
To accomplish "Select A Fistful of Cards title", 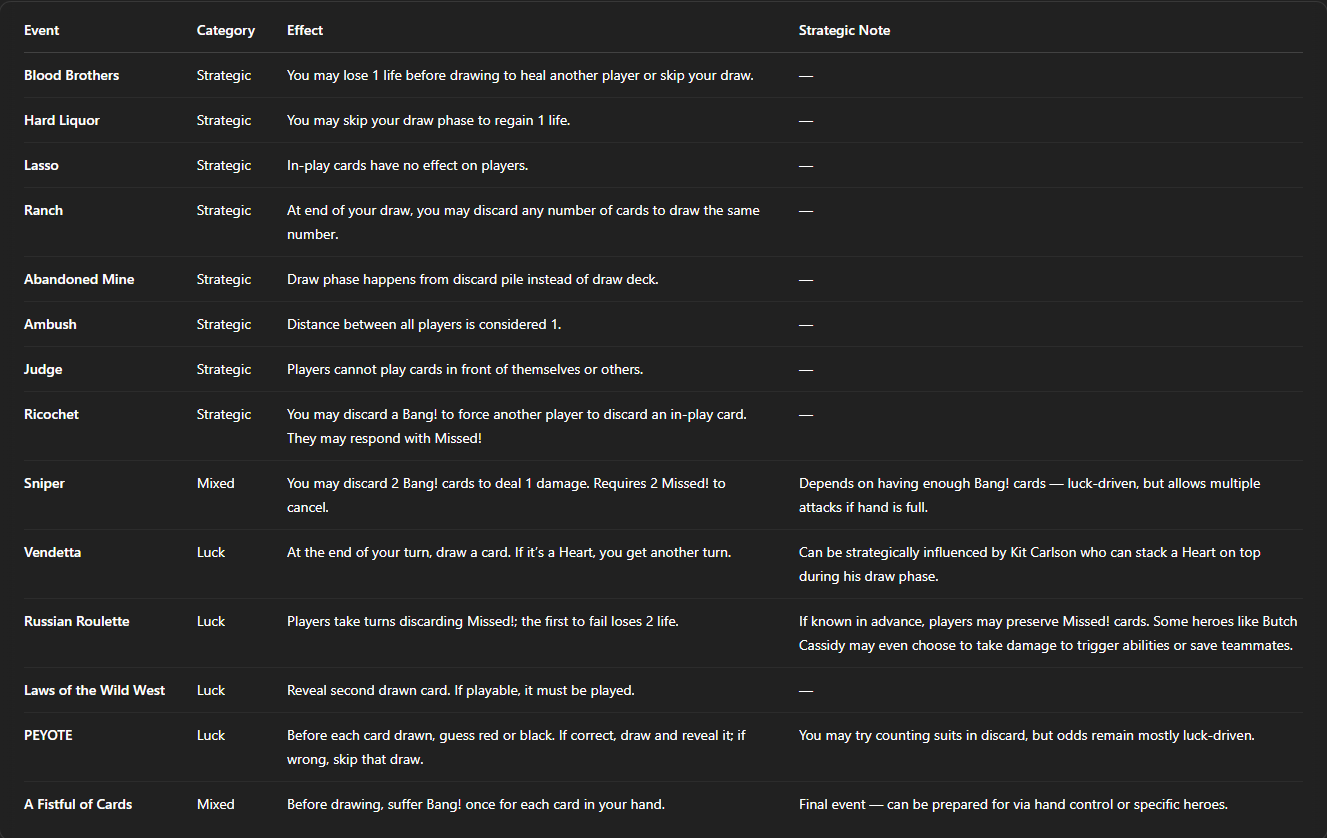I will 78,804.
